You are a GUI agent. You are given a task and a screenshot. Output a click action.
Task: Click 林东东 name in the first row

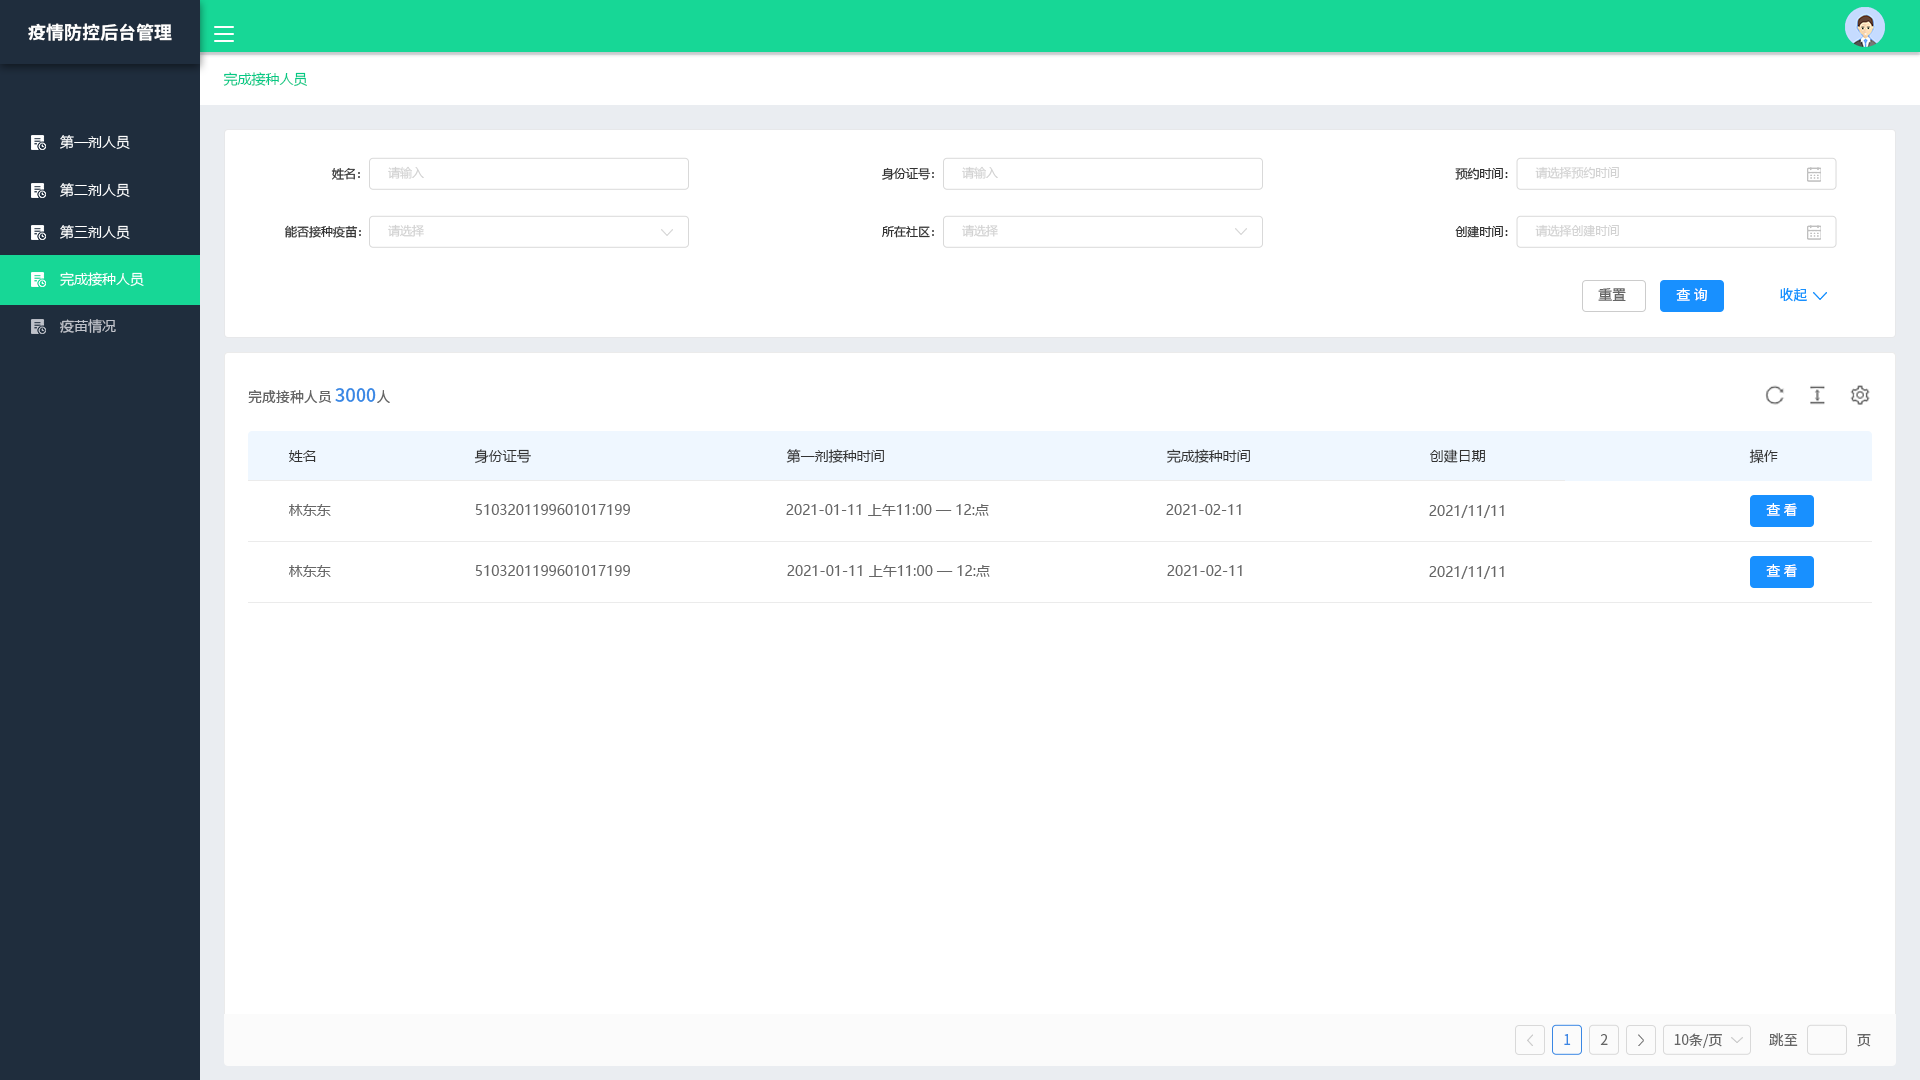click(309, 510)
